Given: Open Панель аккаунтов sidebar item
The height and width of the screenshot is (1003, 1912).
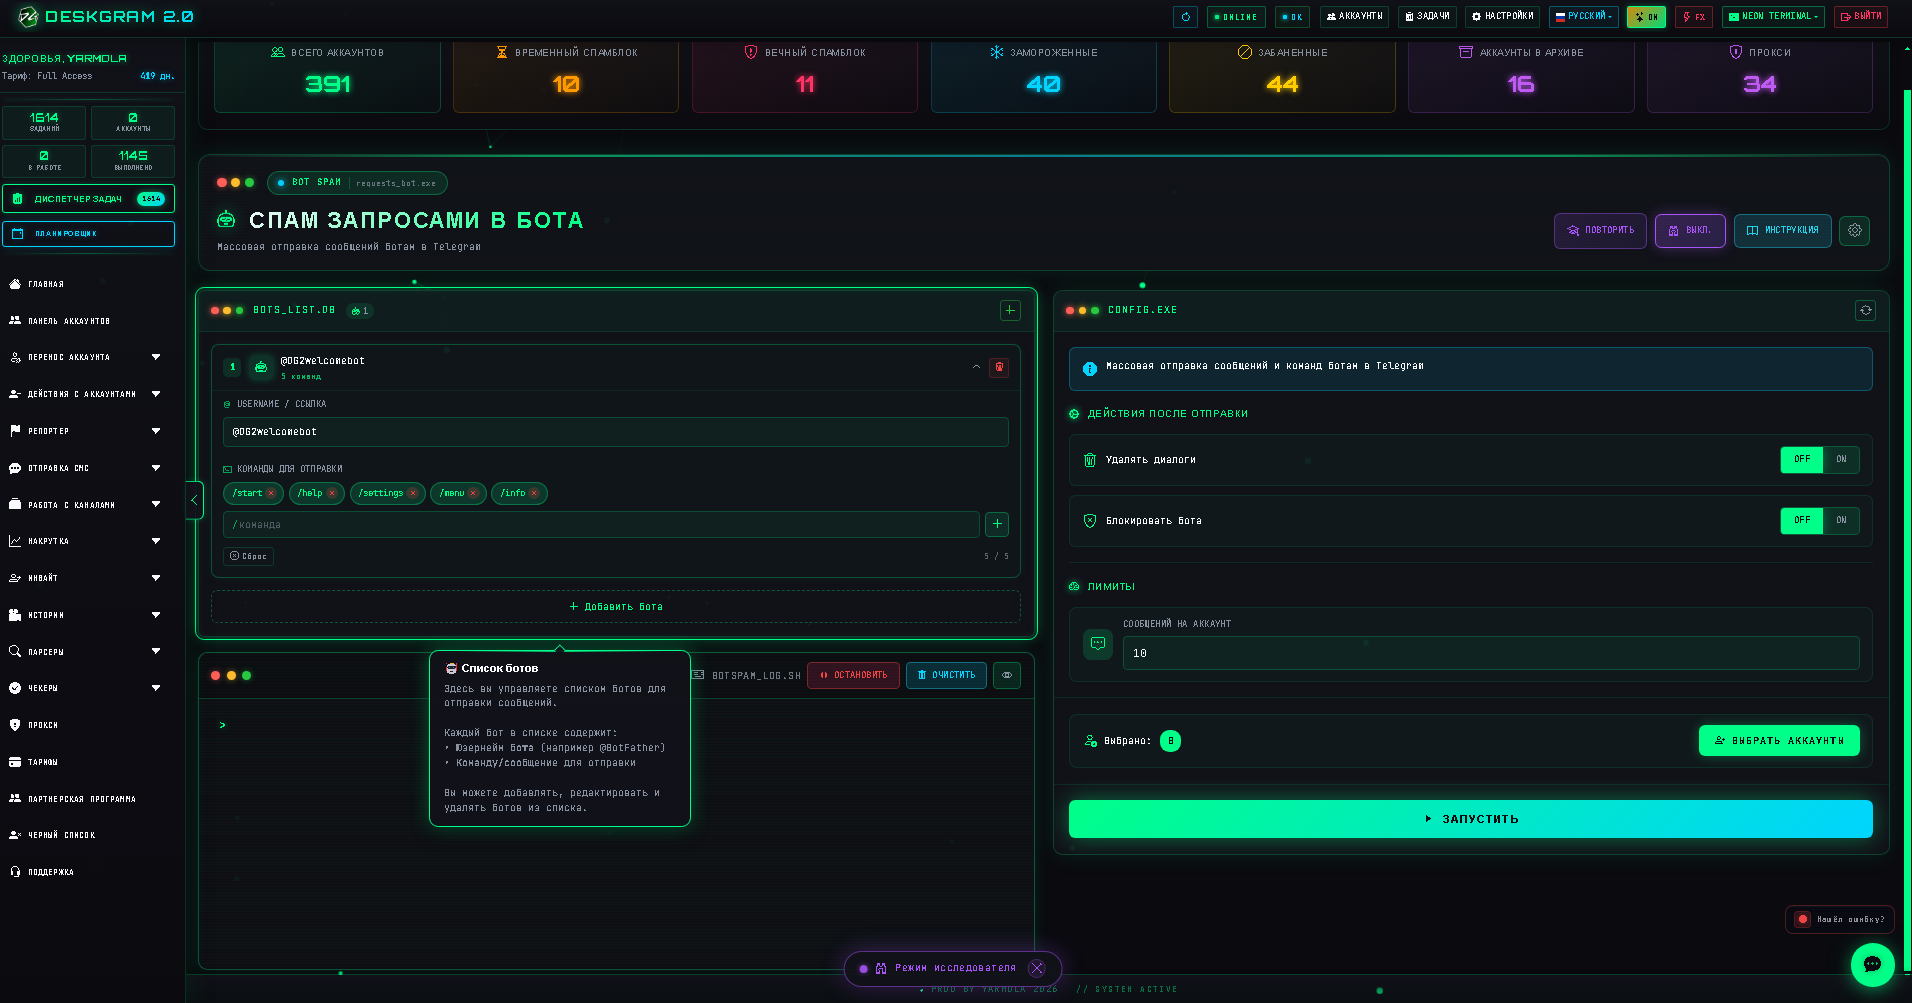Looking at the screenshot, I should click(69, 321).
